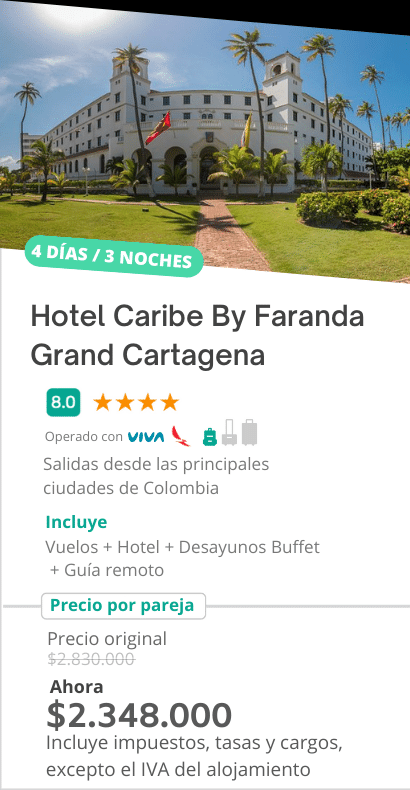Click the $2.348.000 current price
The image size is (410, 790).
coord(139,715)
